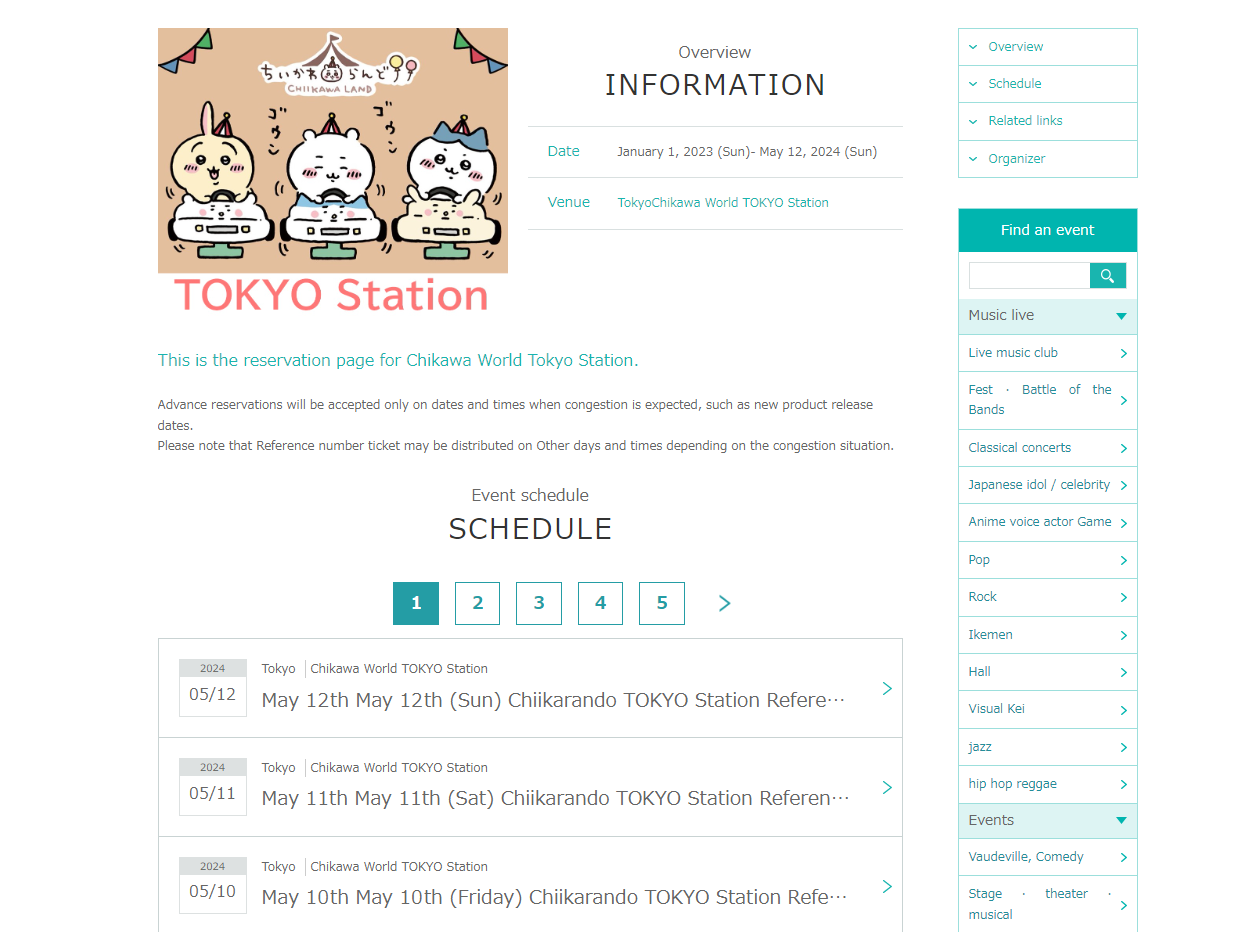
Task: Click the arrow beside Classical concerts
Action: click(x=1123, y=448)
